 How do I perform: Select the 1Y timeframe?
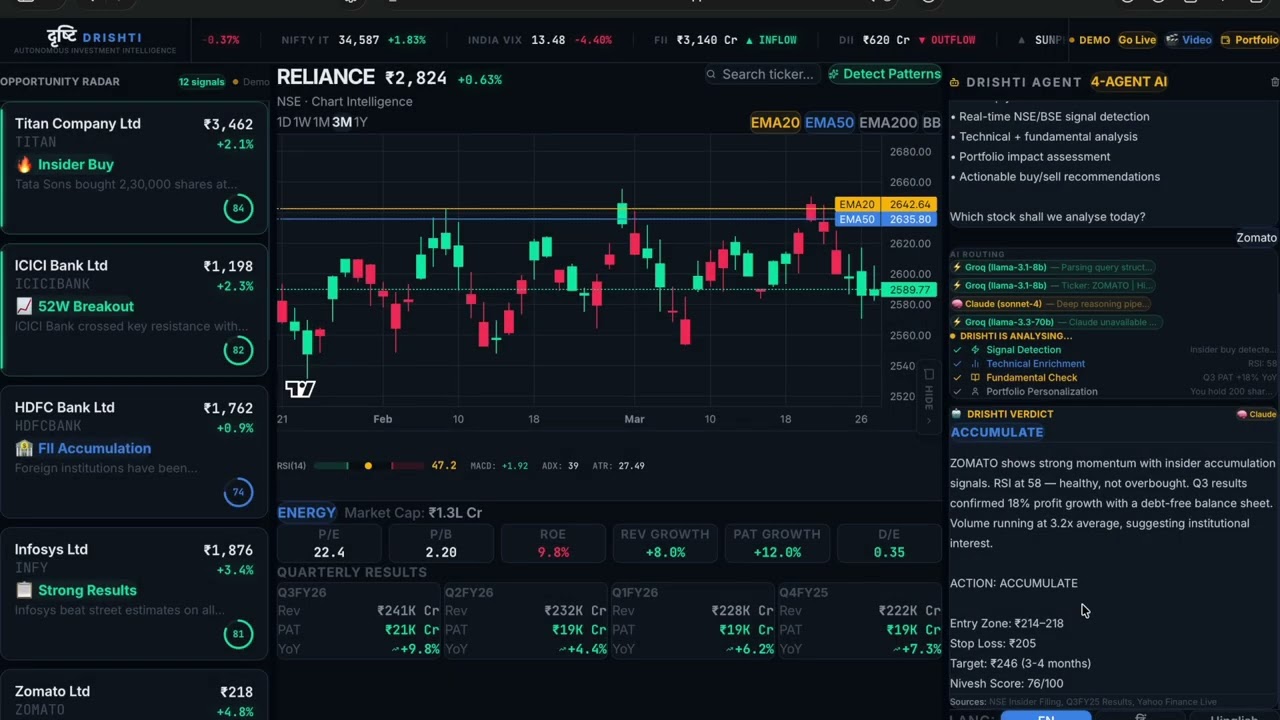[361, 122]
